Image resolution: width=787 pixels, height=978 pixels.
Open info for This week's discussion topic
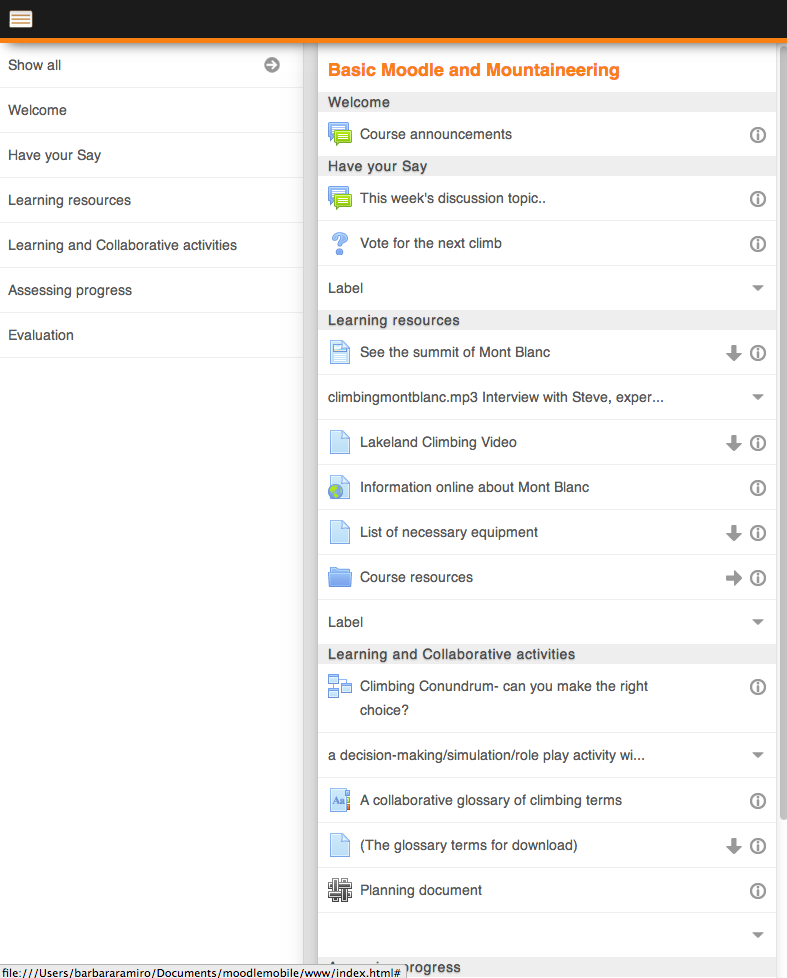758,199
